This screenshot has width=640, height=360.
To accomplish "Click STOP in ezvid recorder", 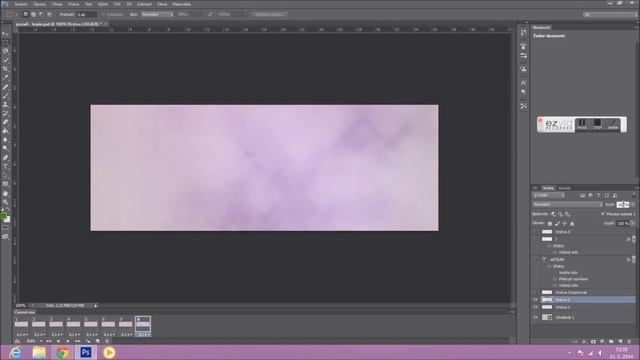I will (x=598, y=124).
